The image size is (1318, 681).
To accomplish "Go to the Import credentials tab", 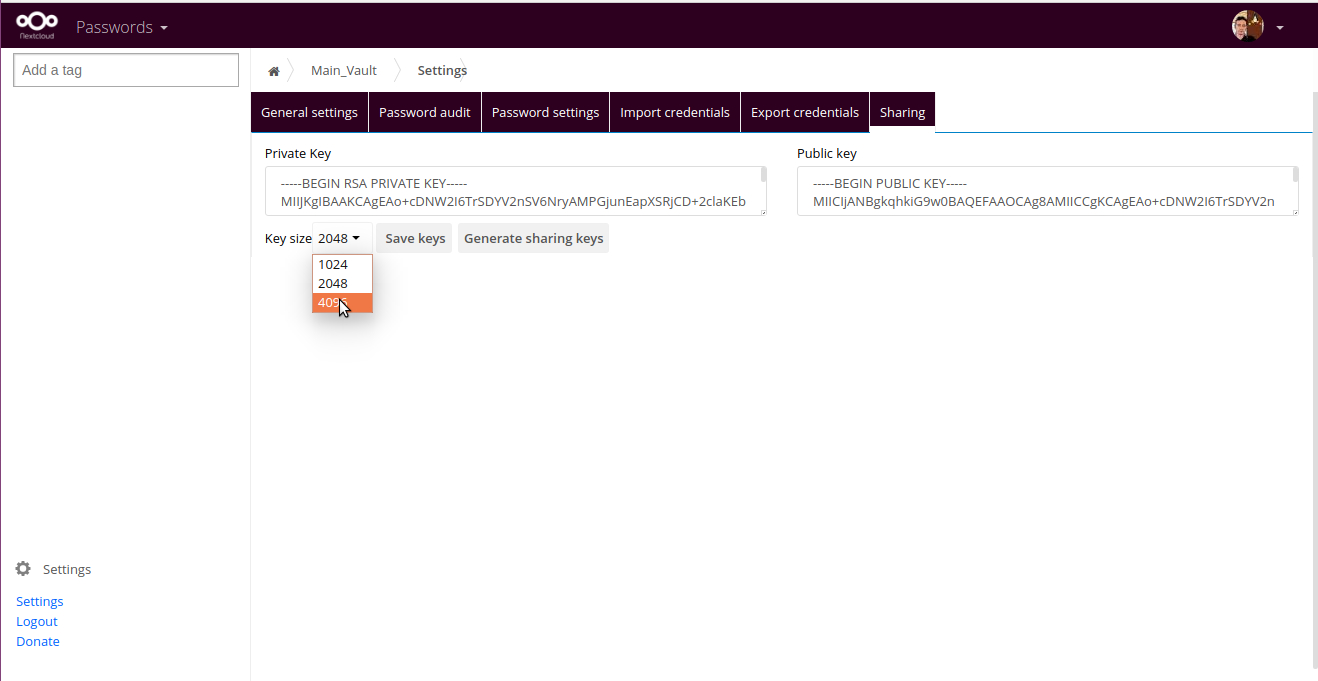I will 674,112.
